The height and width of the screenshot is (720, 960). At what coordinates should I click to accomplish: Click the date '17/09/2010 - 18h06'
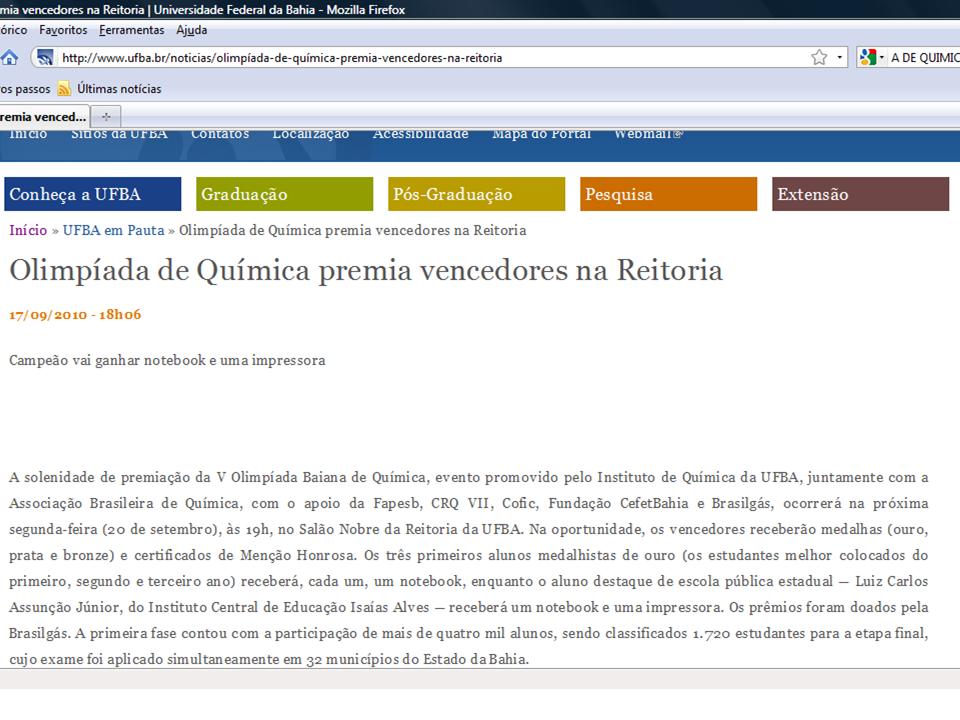pyautogui.click(x=75, y=315)
